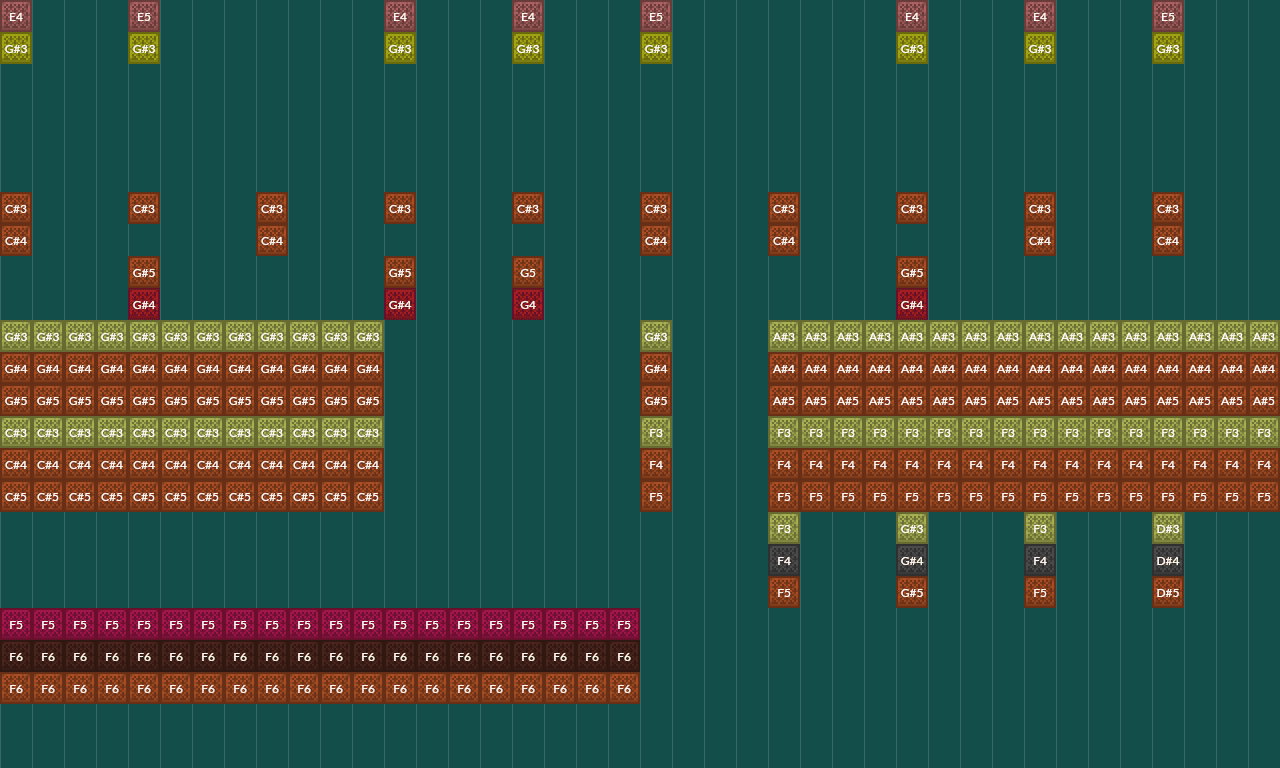1280x768 pixels.
Task: Select the rightmost C#5 note block
Action: point(368,496)
